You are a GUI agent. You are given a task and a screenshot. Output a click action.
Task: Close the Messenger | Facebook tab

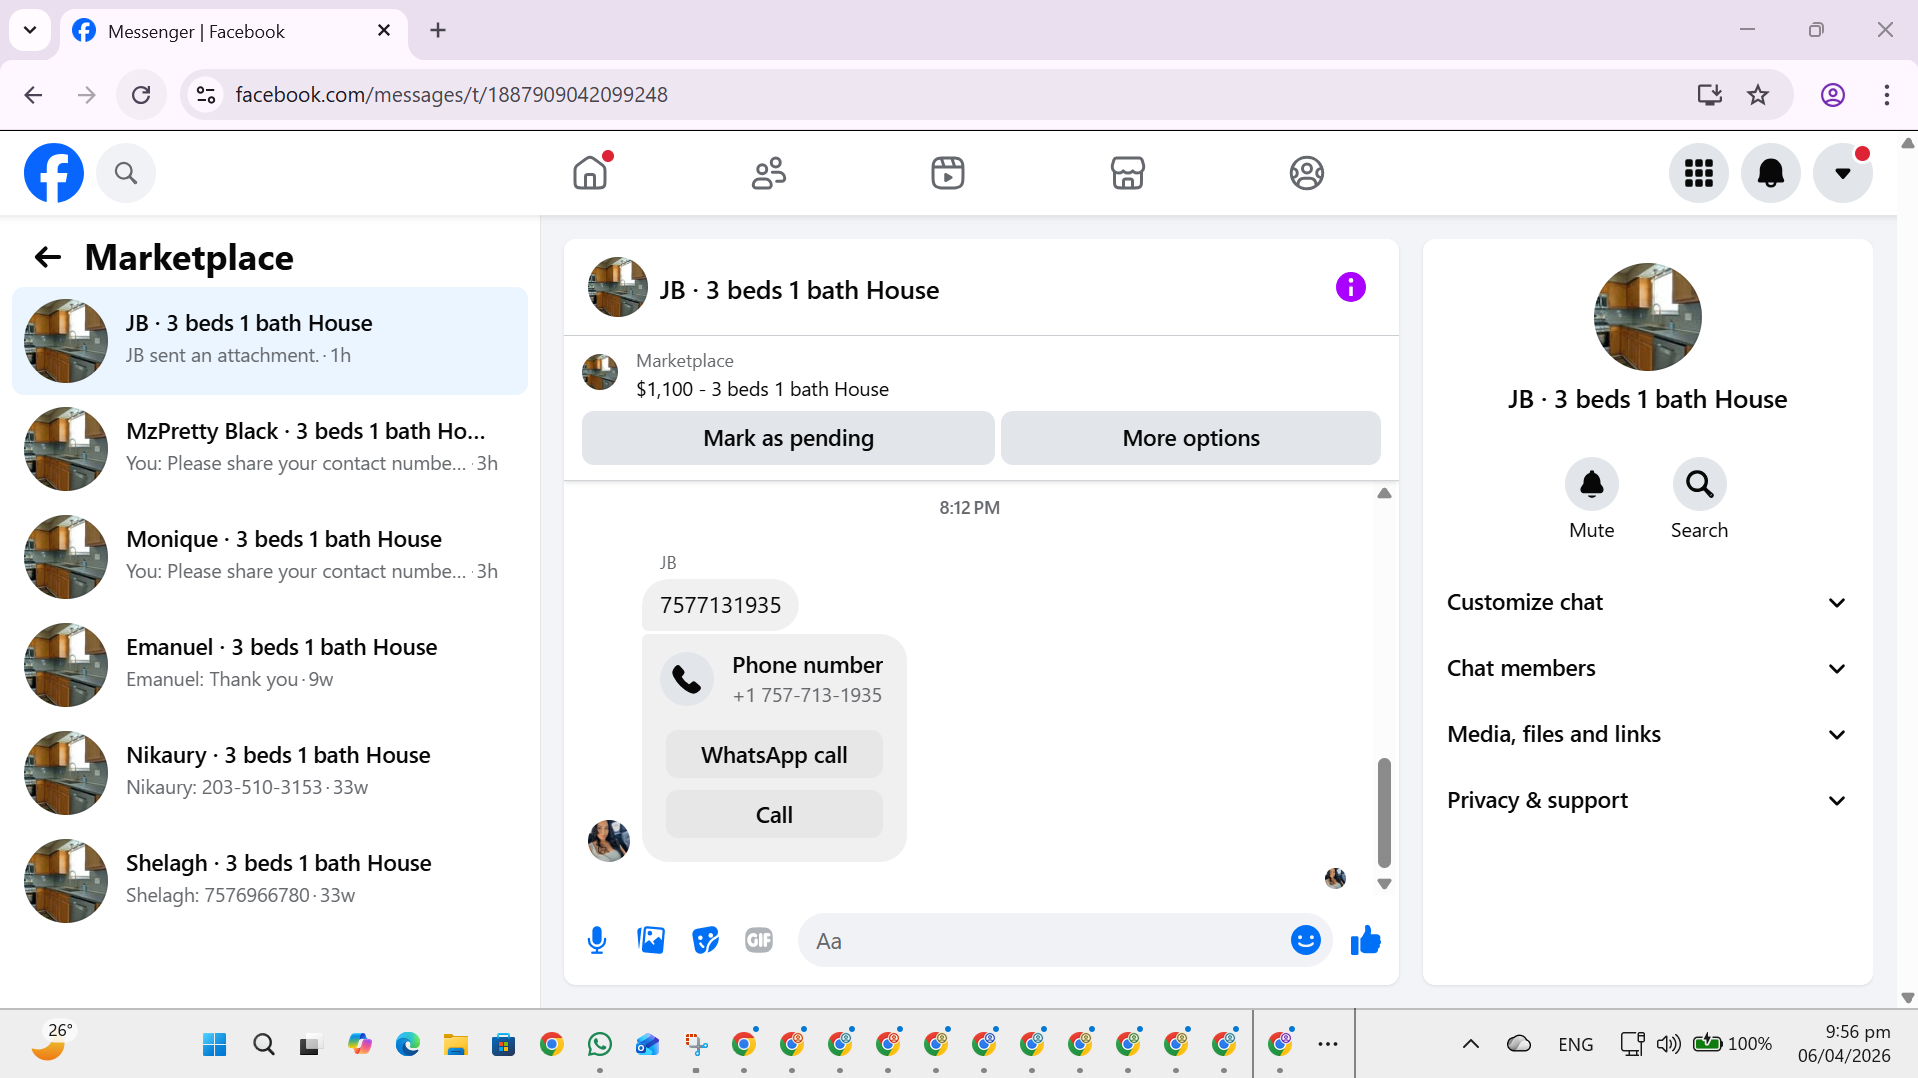pos(384,31)
